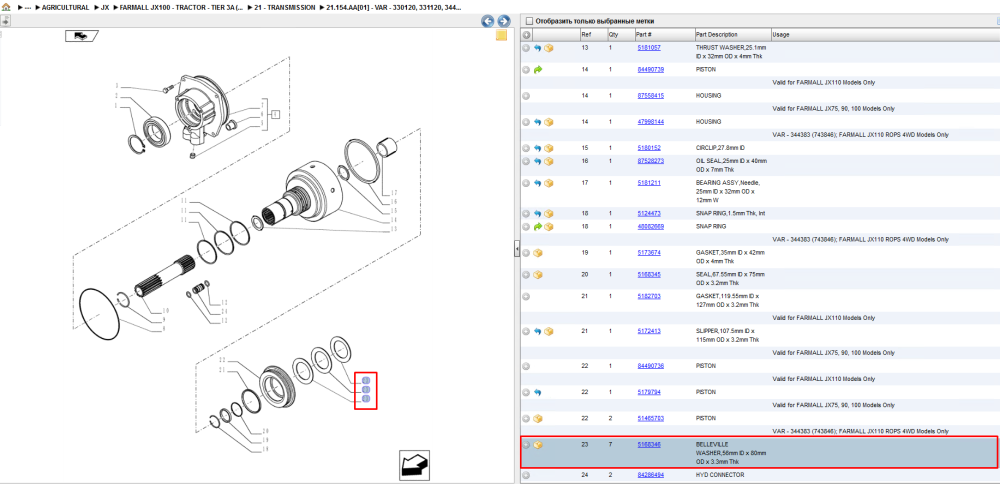The height and width of the screenshot is (484, 1000).
Task: Open JX breadcrumb level
Action: point(105,8)
